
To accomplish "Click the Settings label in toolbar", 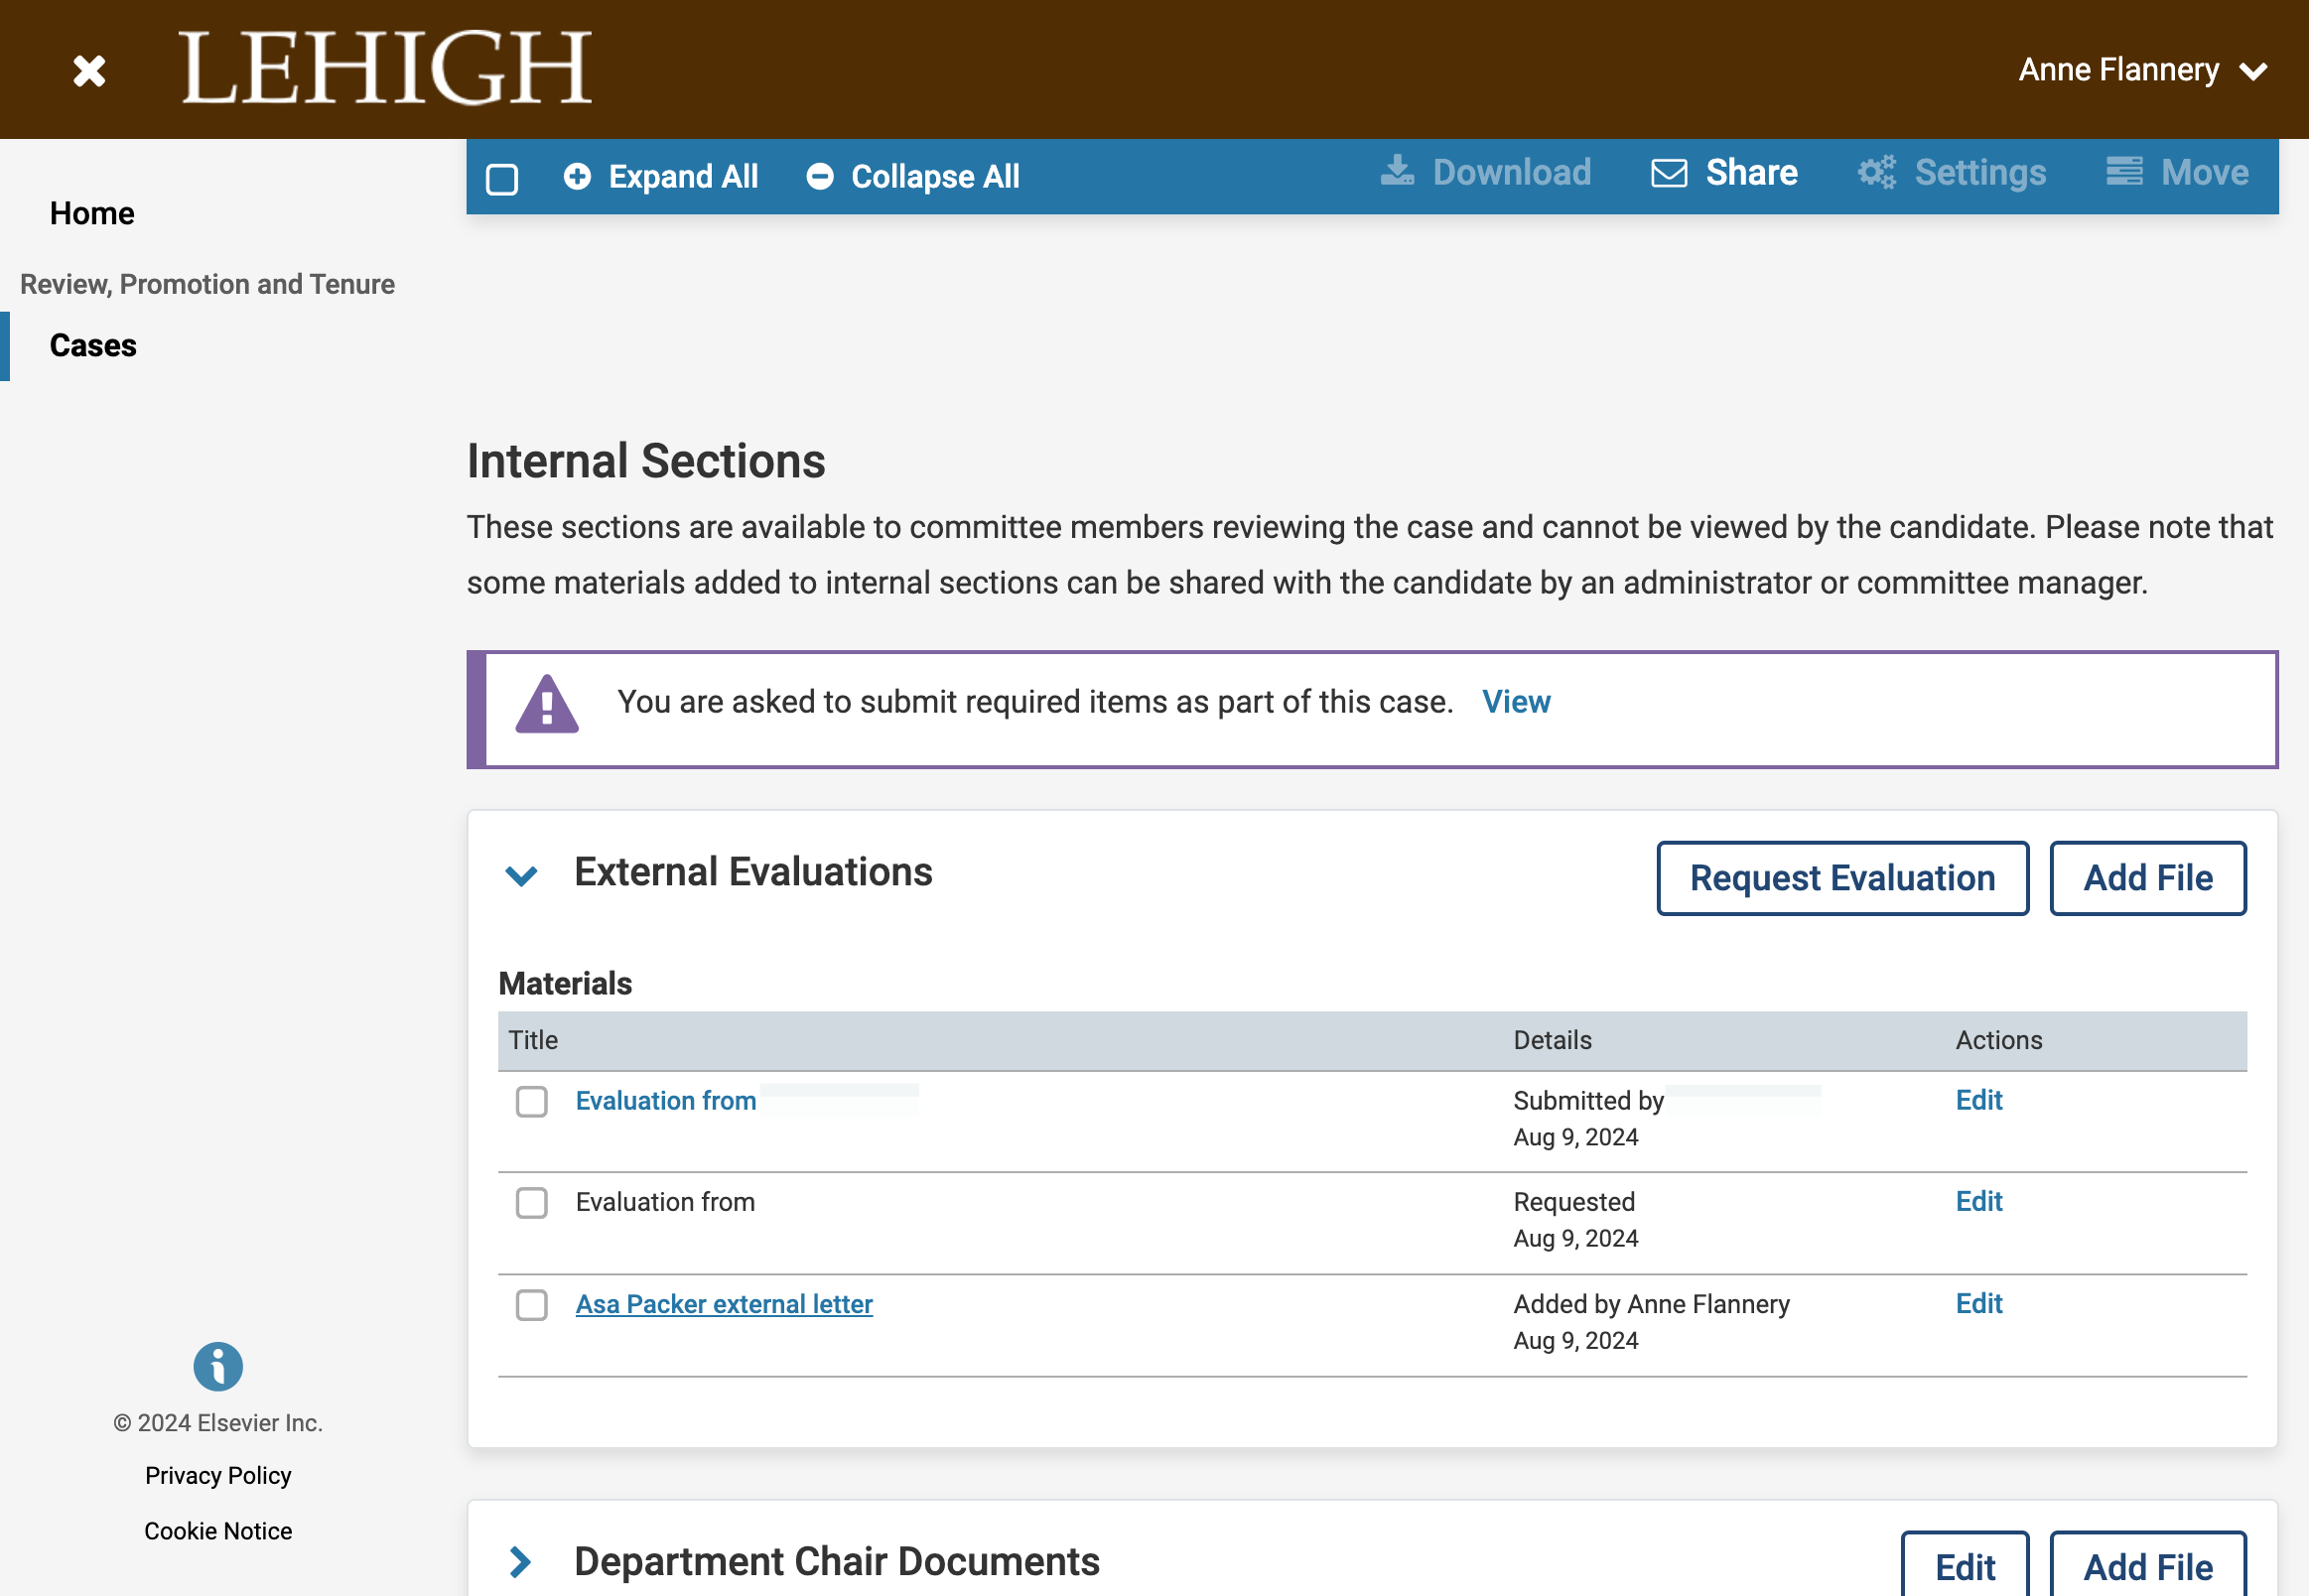I will point(1980,173).
